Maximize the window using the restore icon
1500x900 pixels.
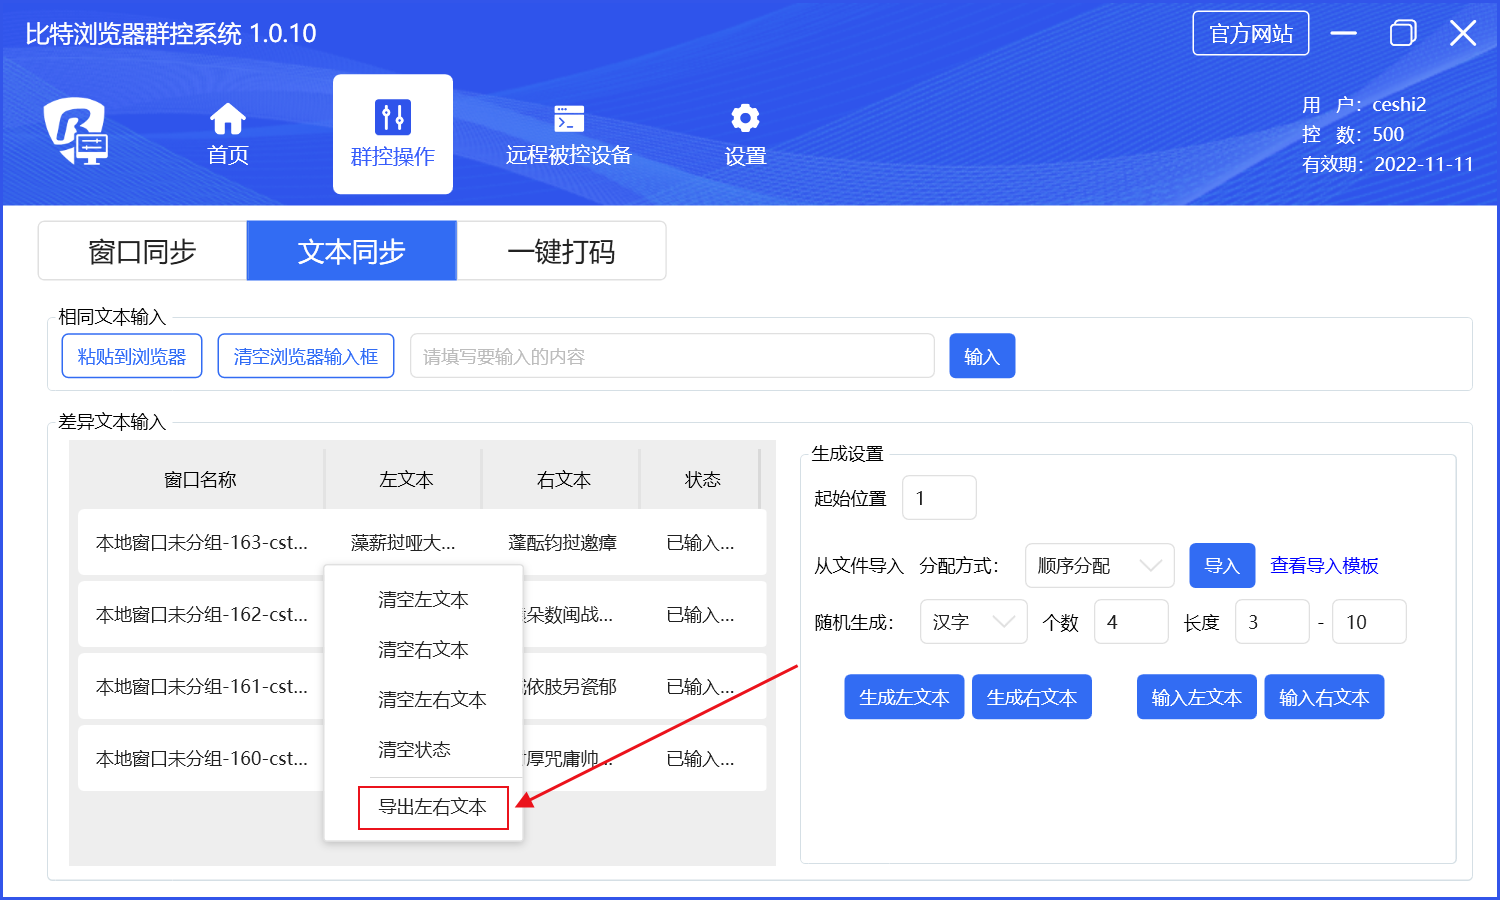tap(1403, 34)
